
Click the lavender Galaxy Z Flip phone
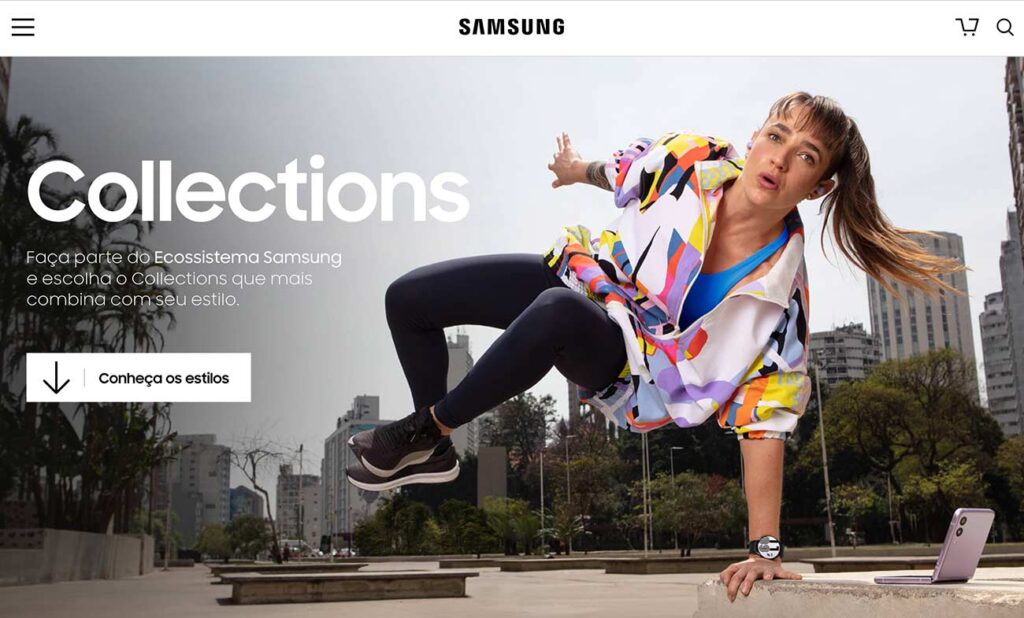pyautogui.click(x=940, y=546)
